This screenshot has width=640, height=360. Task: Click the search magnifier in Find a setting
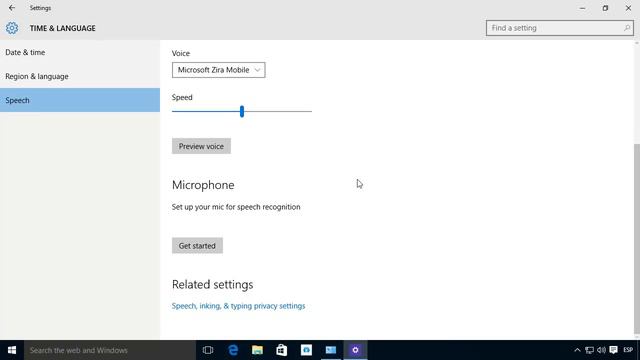627,28
